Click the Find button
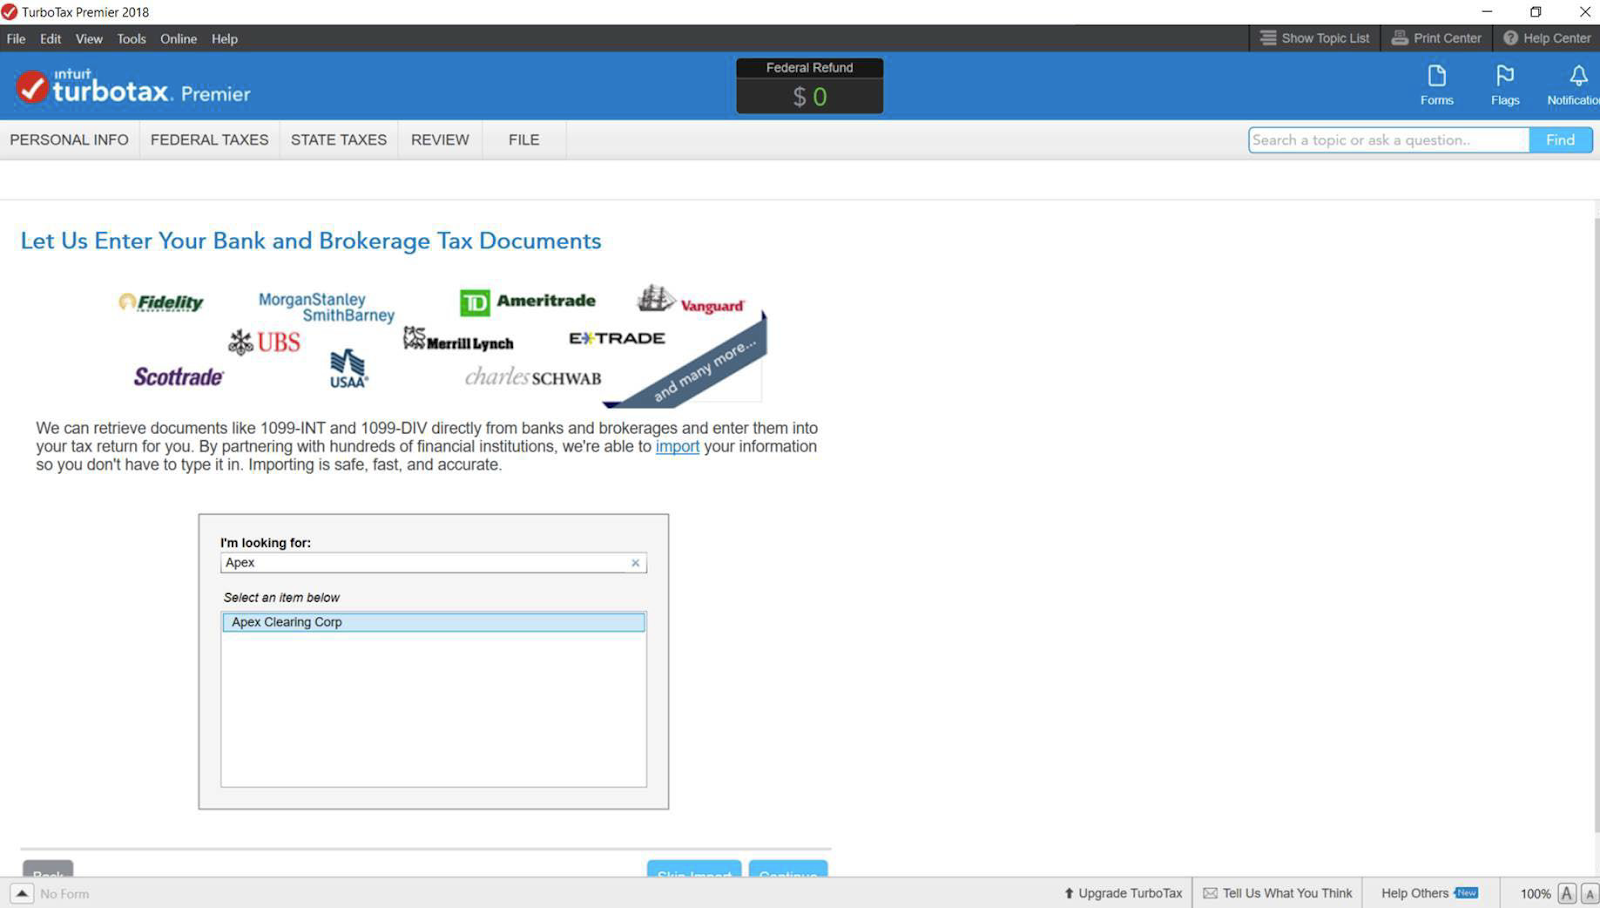Image resolution: width=1600 pixels, height=908 pixels. coord(1560,140)
